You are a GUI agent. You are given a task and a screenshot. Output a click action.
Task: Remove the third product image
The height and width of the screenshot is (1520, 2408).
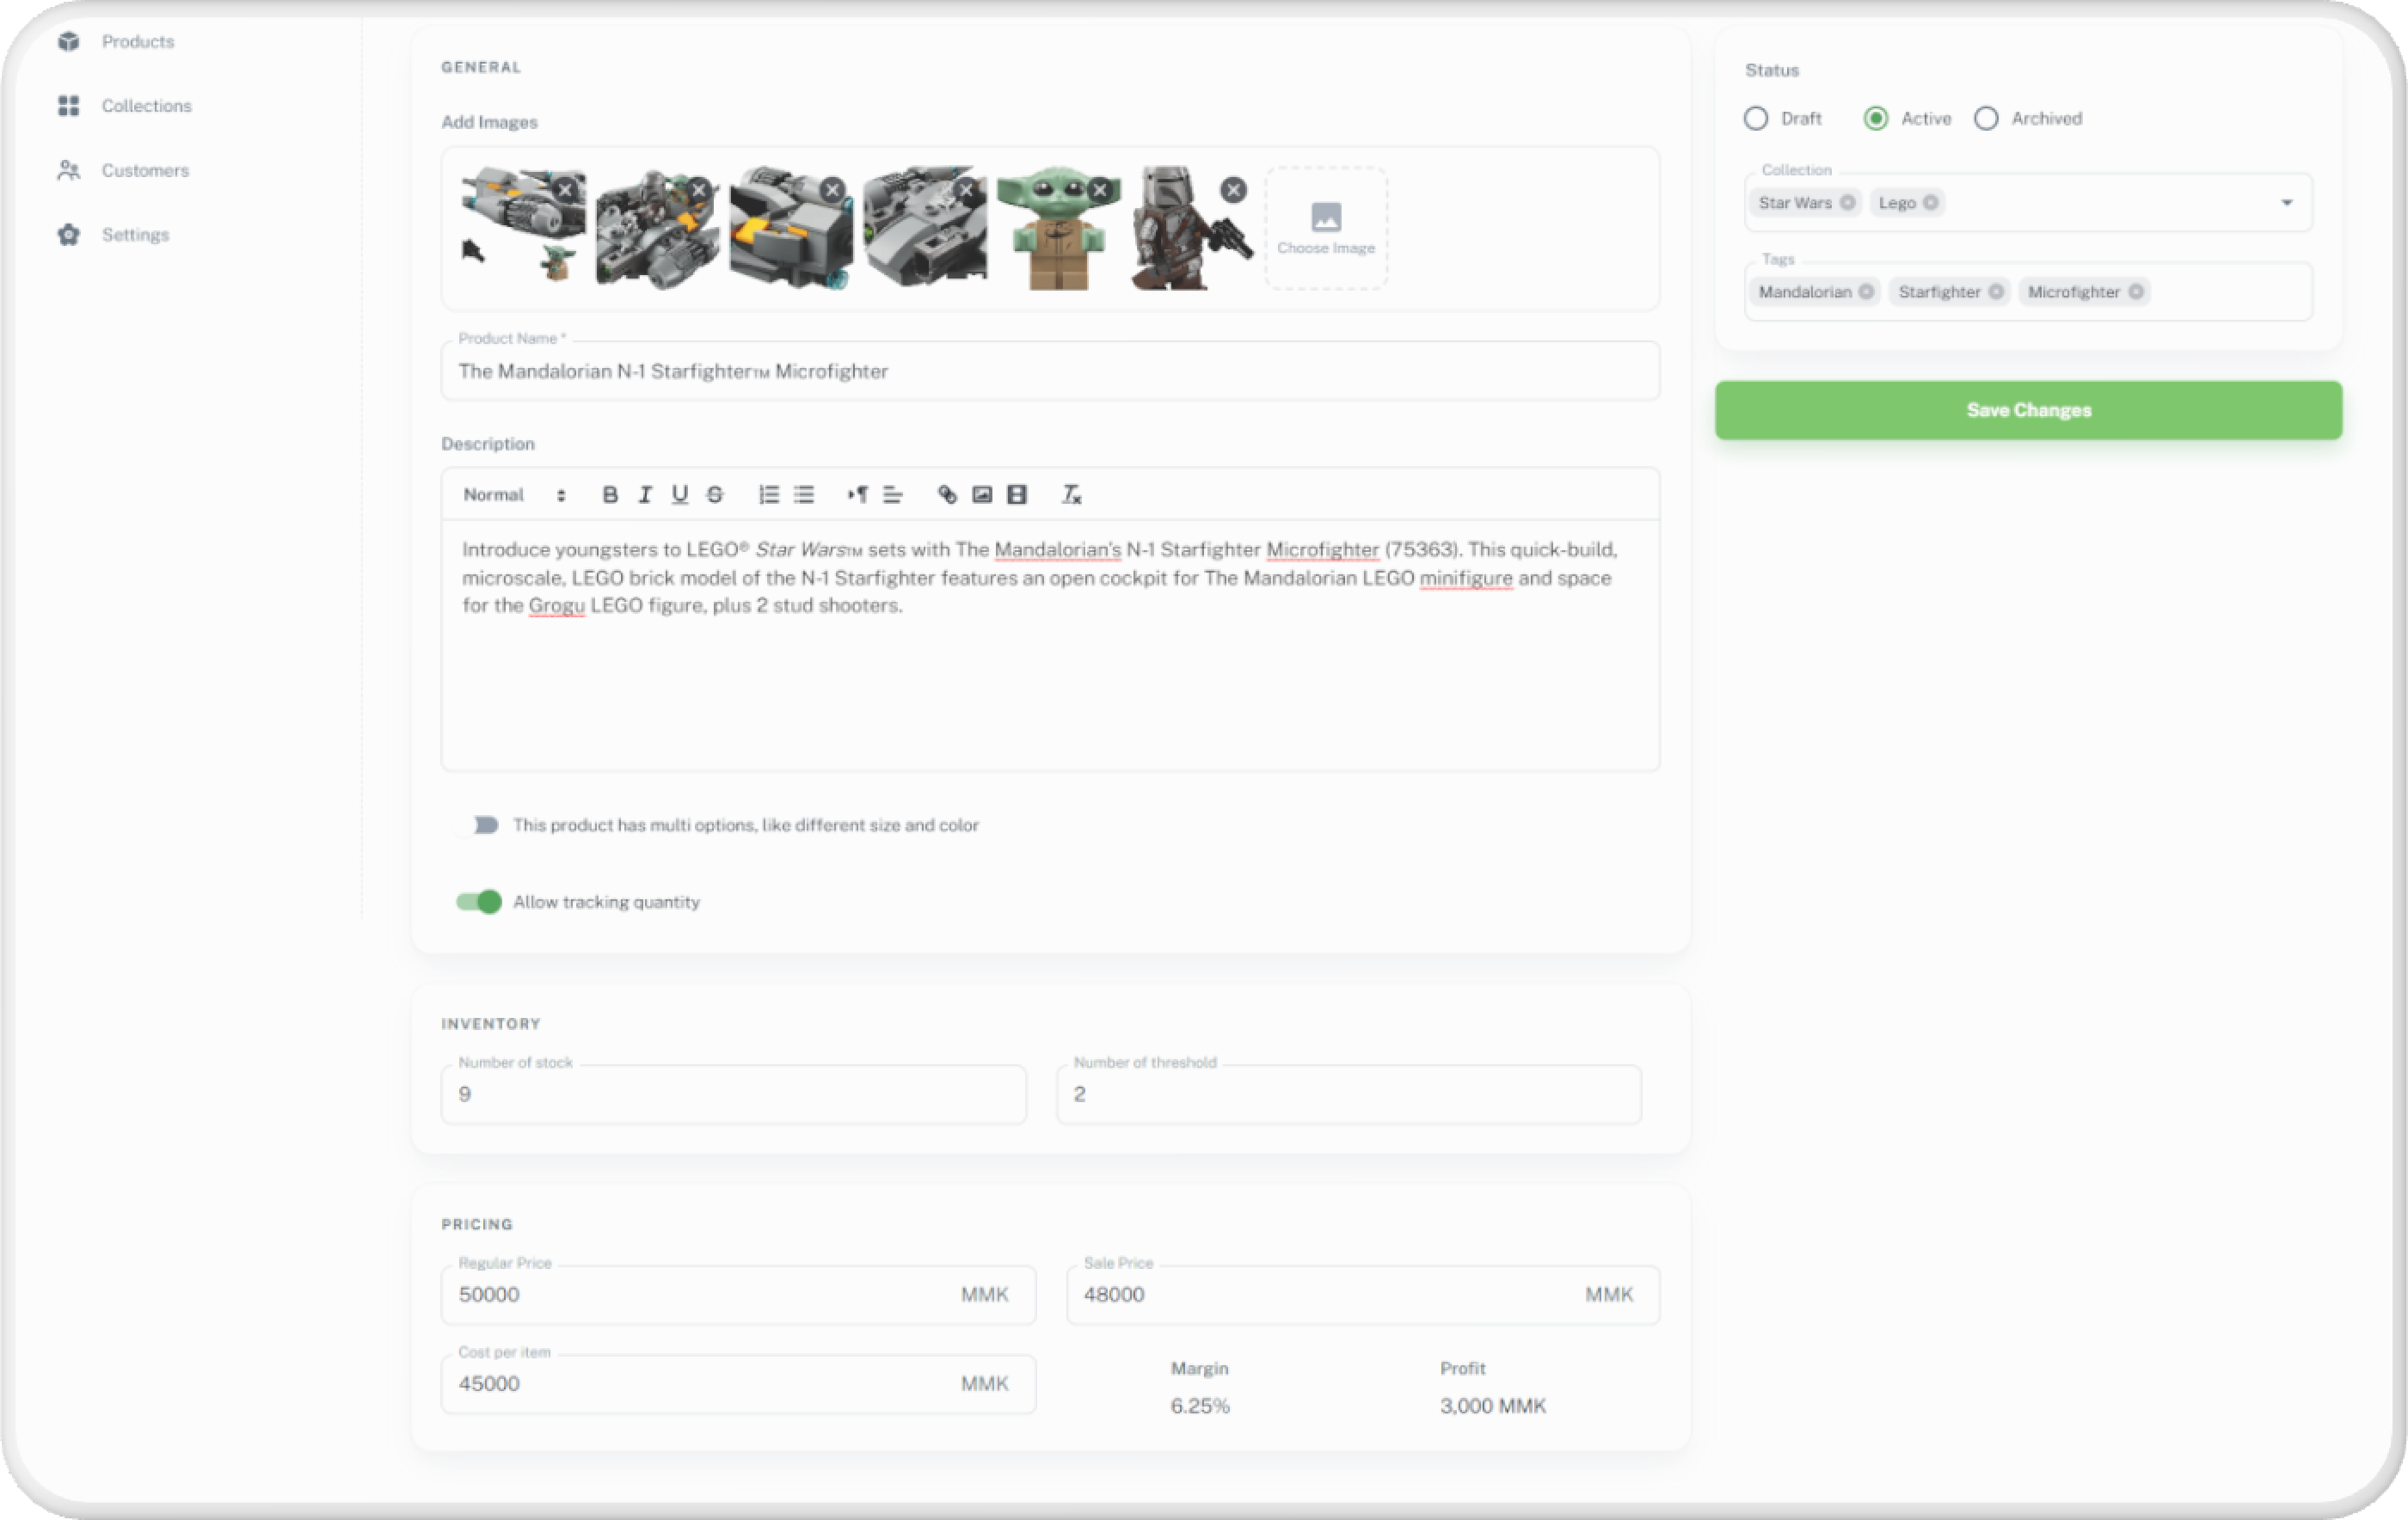pos(832,189)
